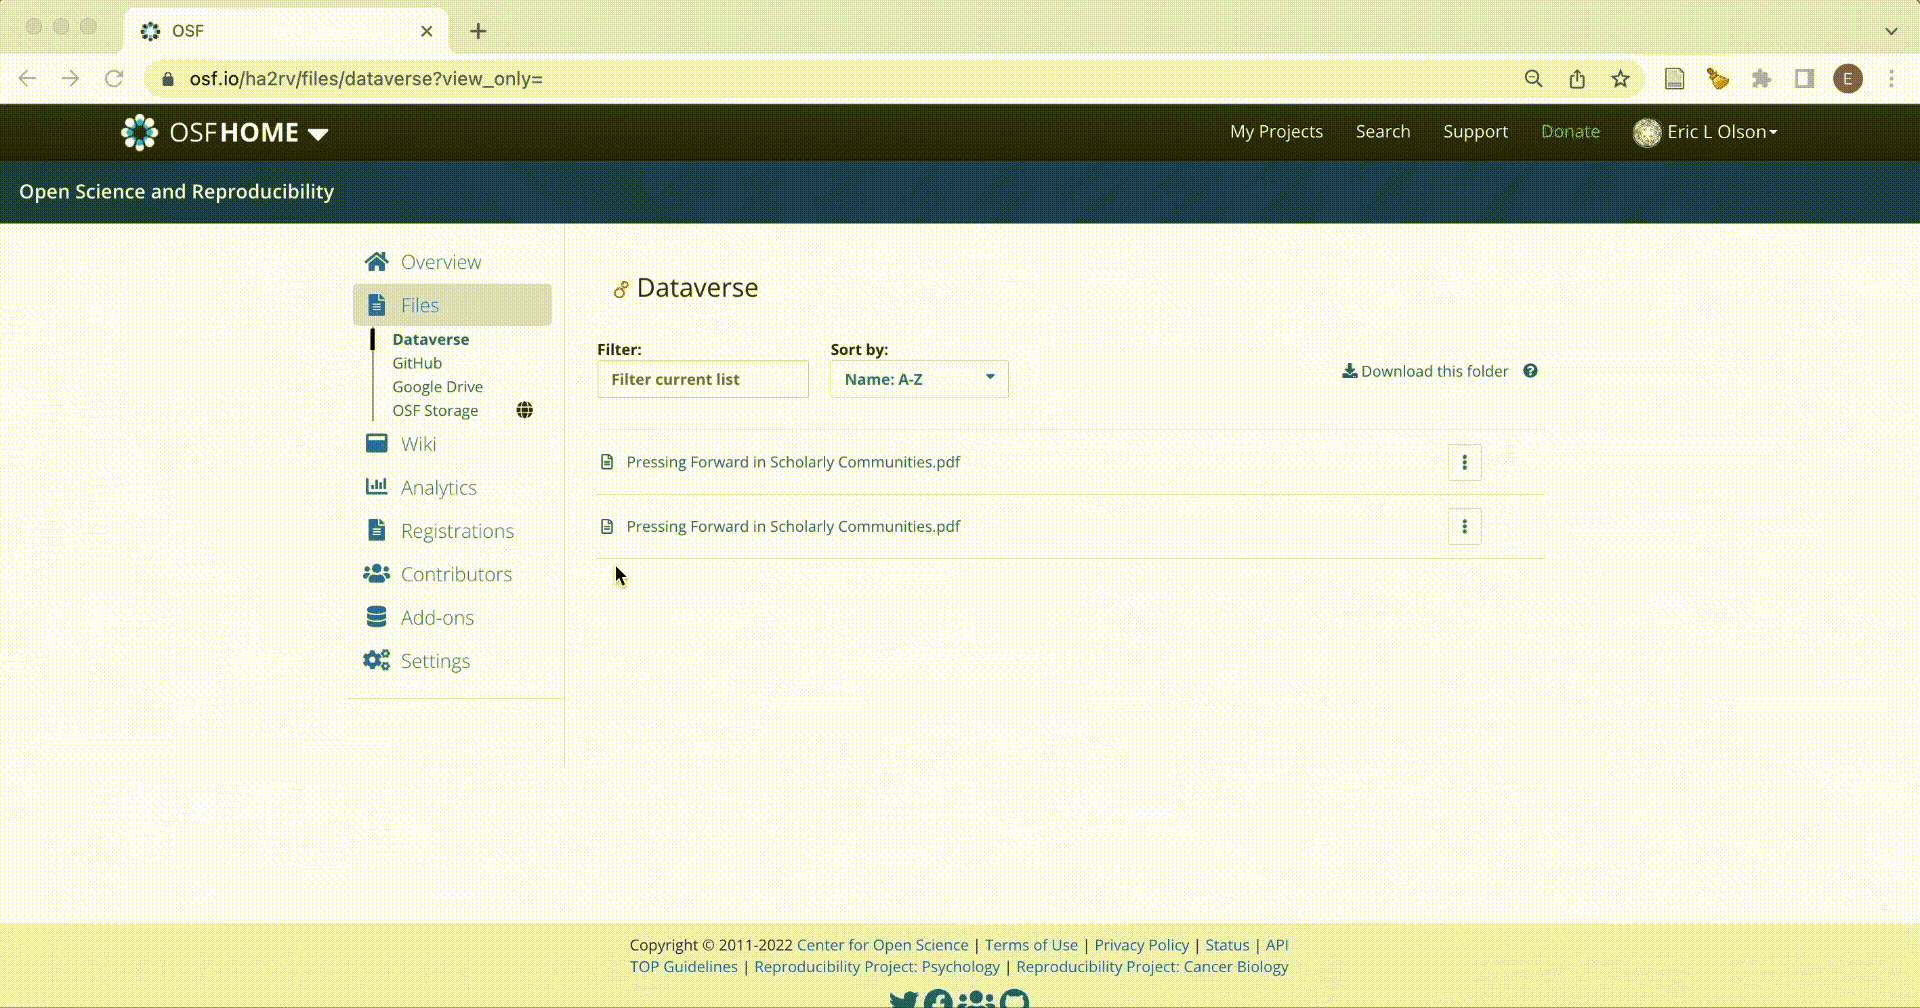Open a new browser tab
Screen dimensions: 1920x1008
click(x=478, y=31)
